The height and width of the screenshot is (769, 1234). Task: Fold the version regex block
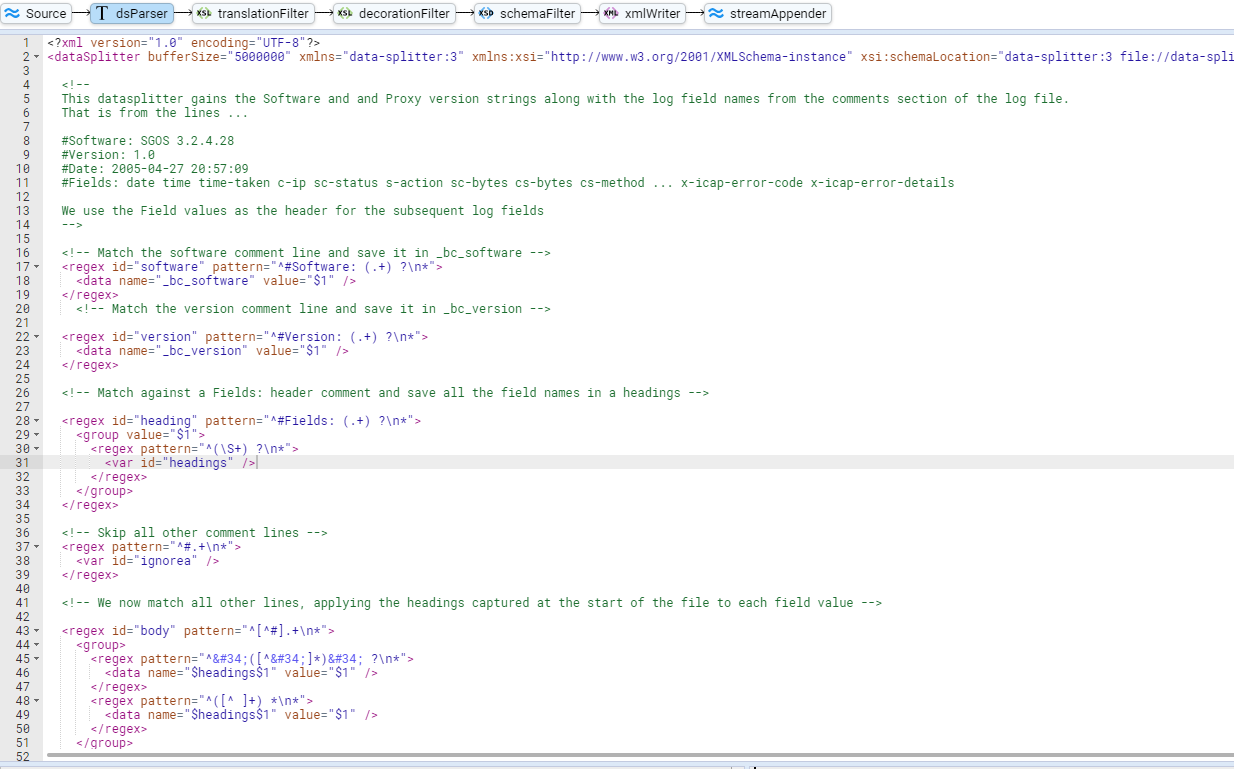pyautogui.click(x=37, y=337)
